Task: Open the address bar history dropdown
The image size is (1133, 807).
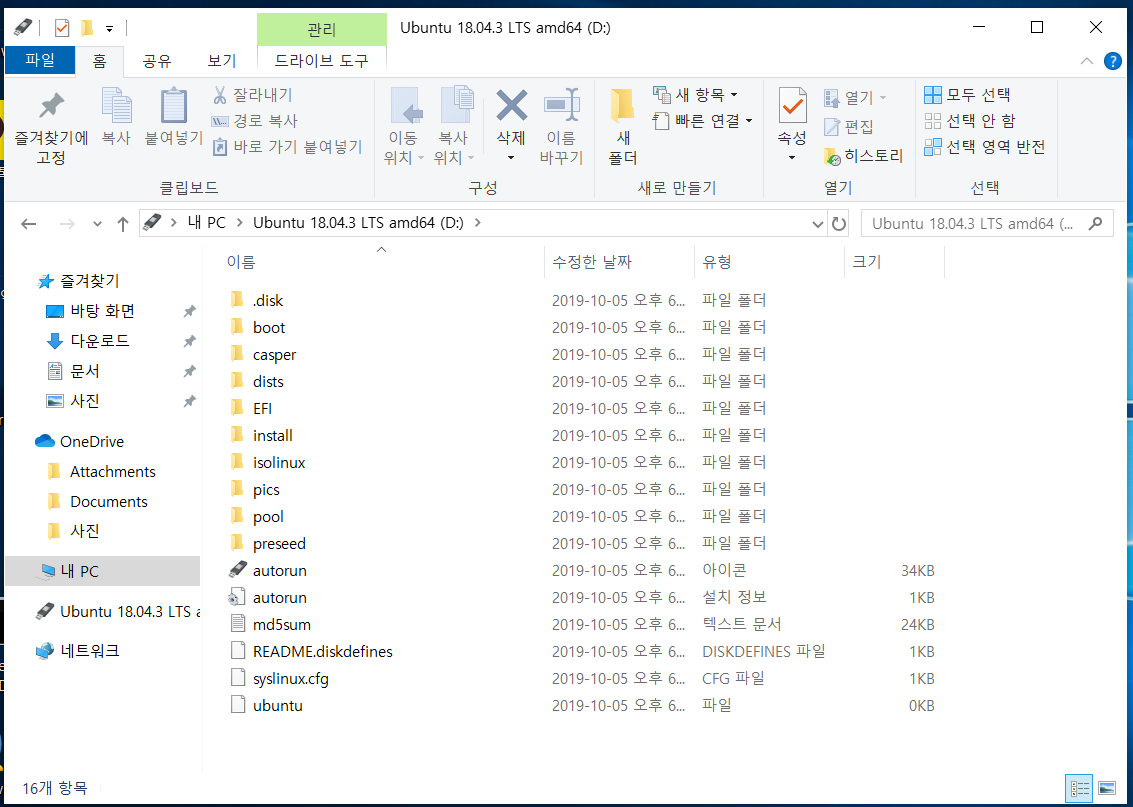Action: pos(817,224)
